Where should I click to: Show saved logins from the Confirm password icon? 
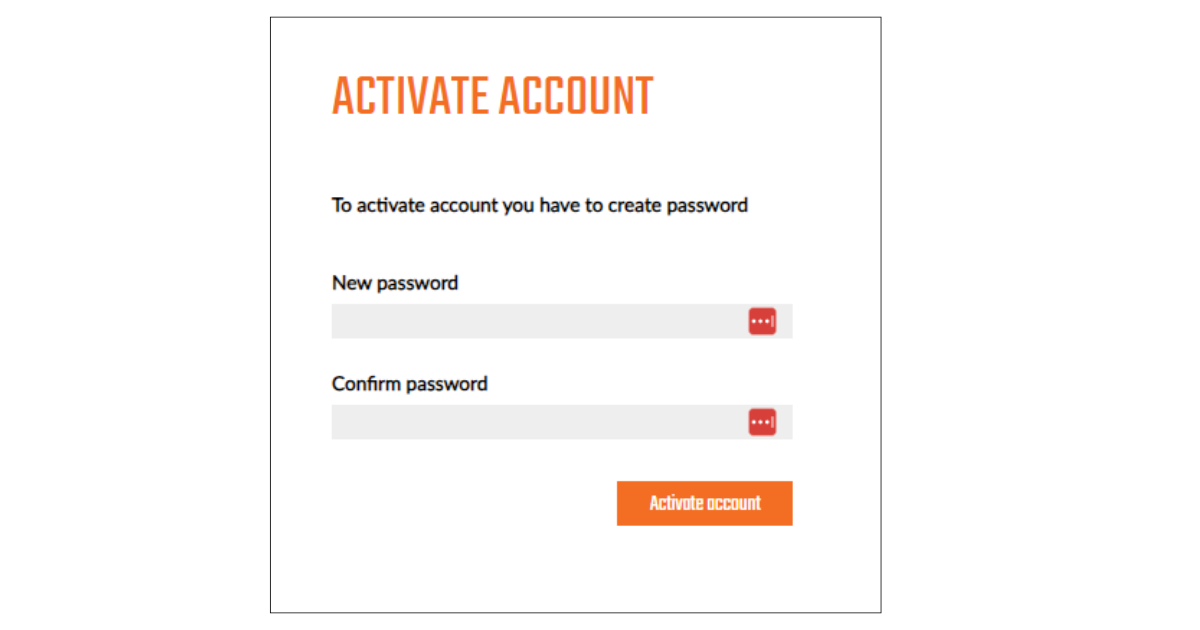tap(762, 422)
